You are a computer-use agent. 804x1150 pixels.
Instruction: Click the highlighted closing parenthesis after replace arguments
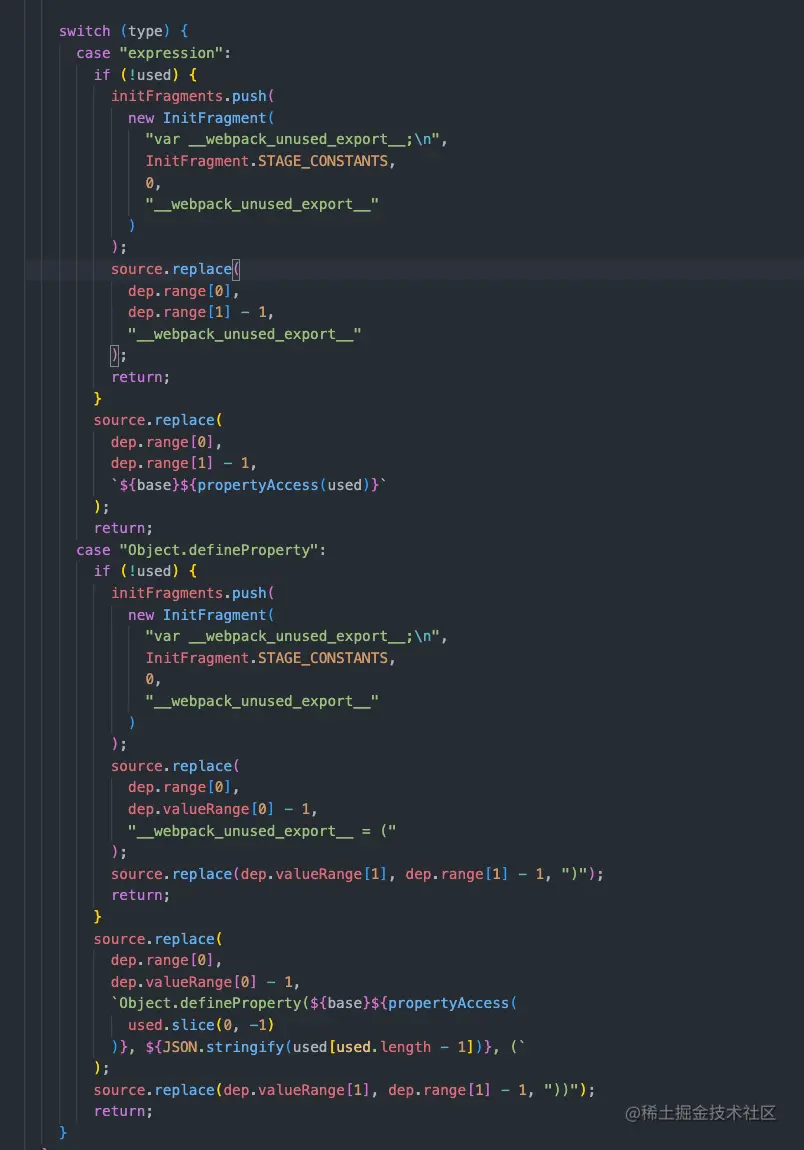pyautogui.click(x=112, y=355)
